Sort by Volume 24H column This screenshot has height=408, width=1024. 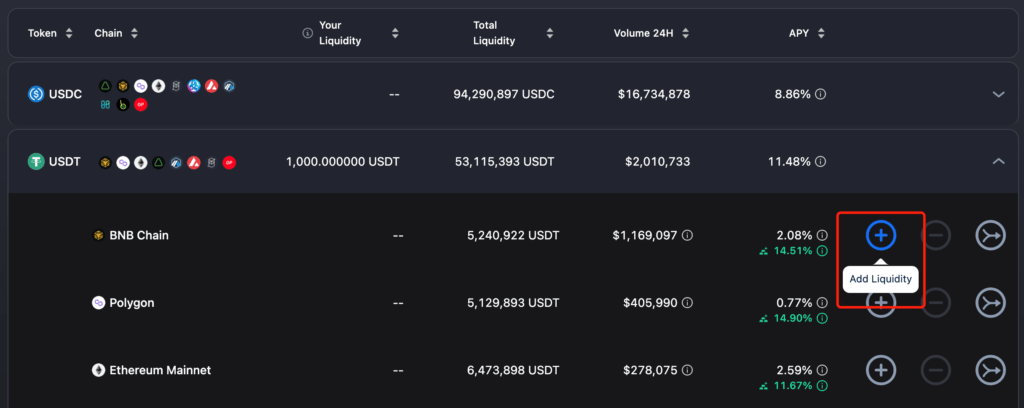click(x=684, y=33)
